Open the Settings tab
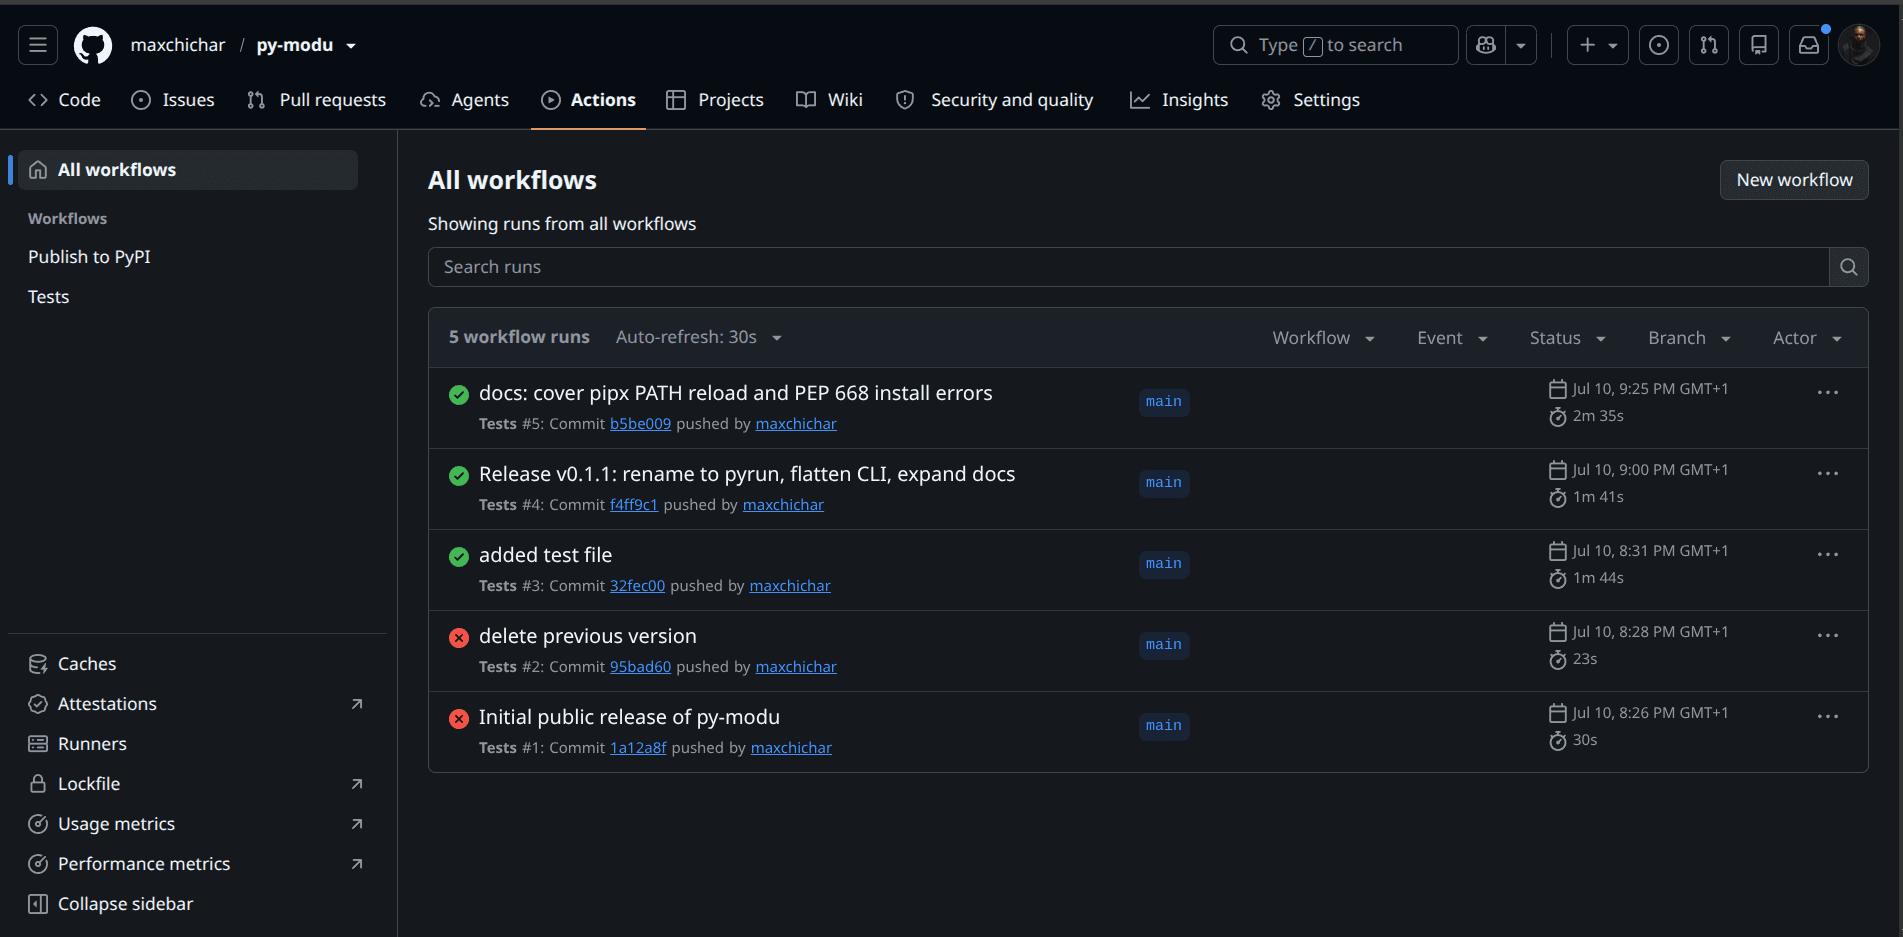This screenshot has height=937, width=1903. [x=1311, y=100]
